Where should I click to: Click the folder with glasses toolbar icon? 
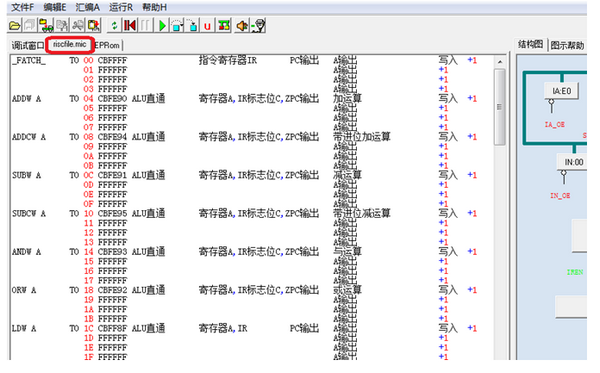46,26
